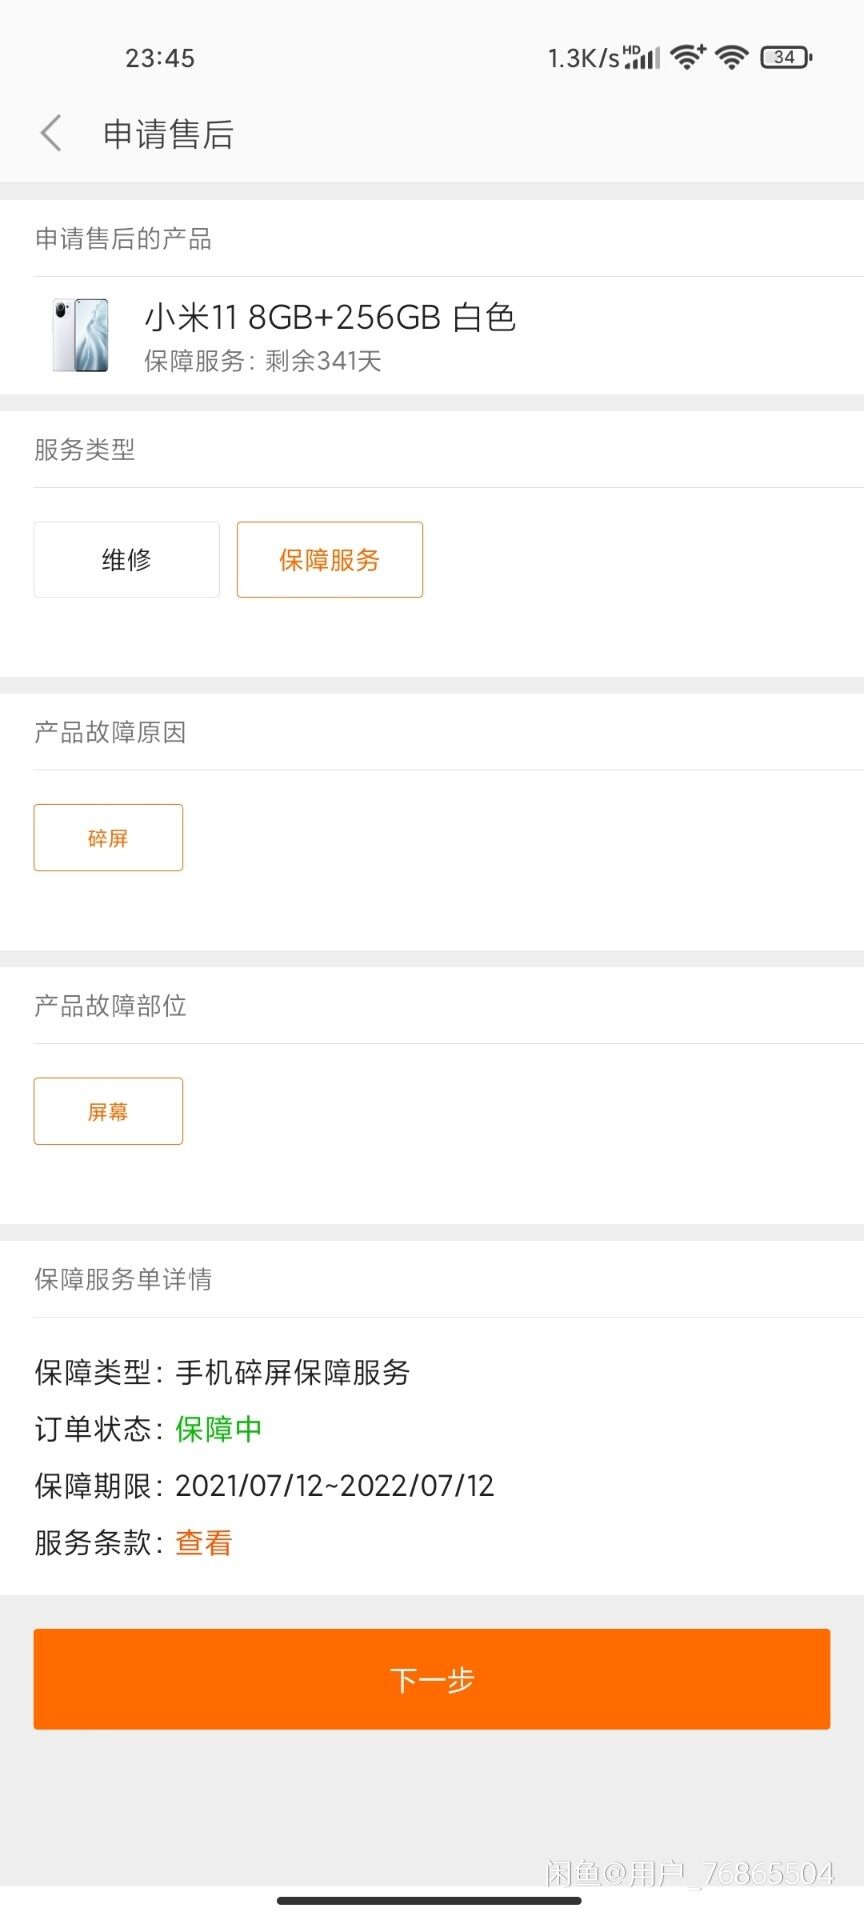The width and height of the screenshot is (864, 1920).
Task: Tap the Wi-Fi signal icon
Action: point(732,58)
